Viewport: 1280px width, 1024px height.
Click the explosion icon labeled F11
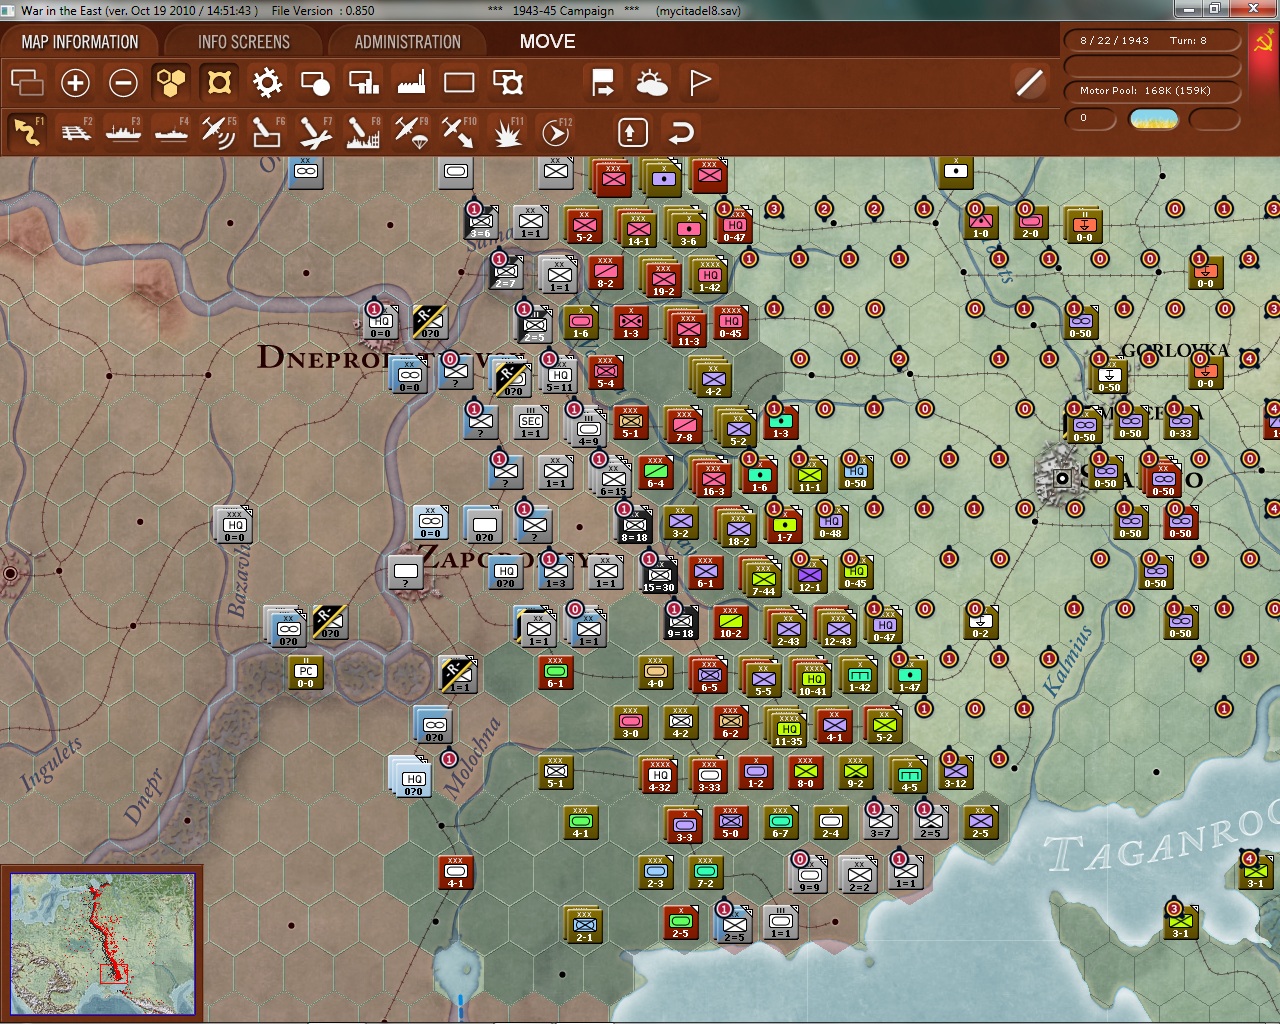[507, 132]
